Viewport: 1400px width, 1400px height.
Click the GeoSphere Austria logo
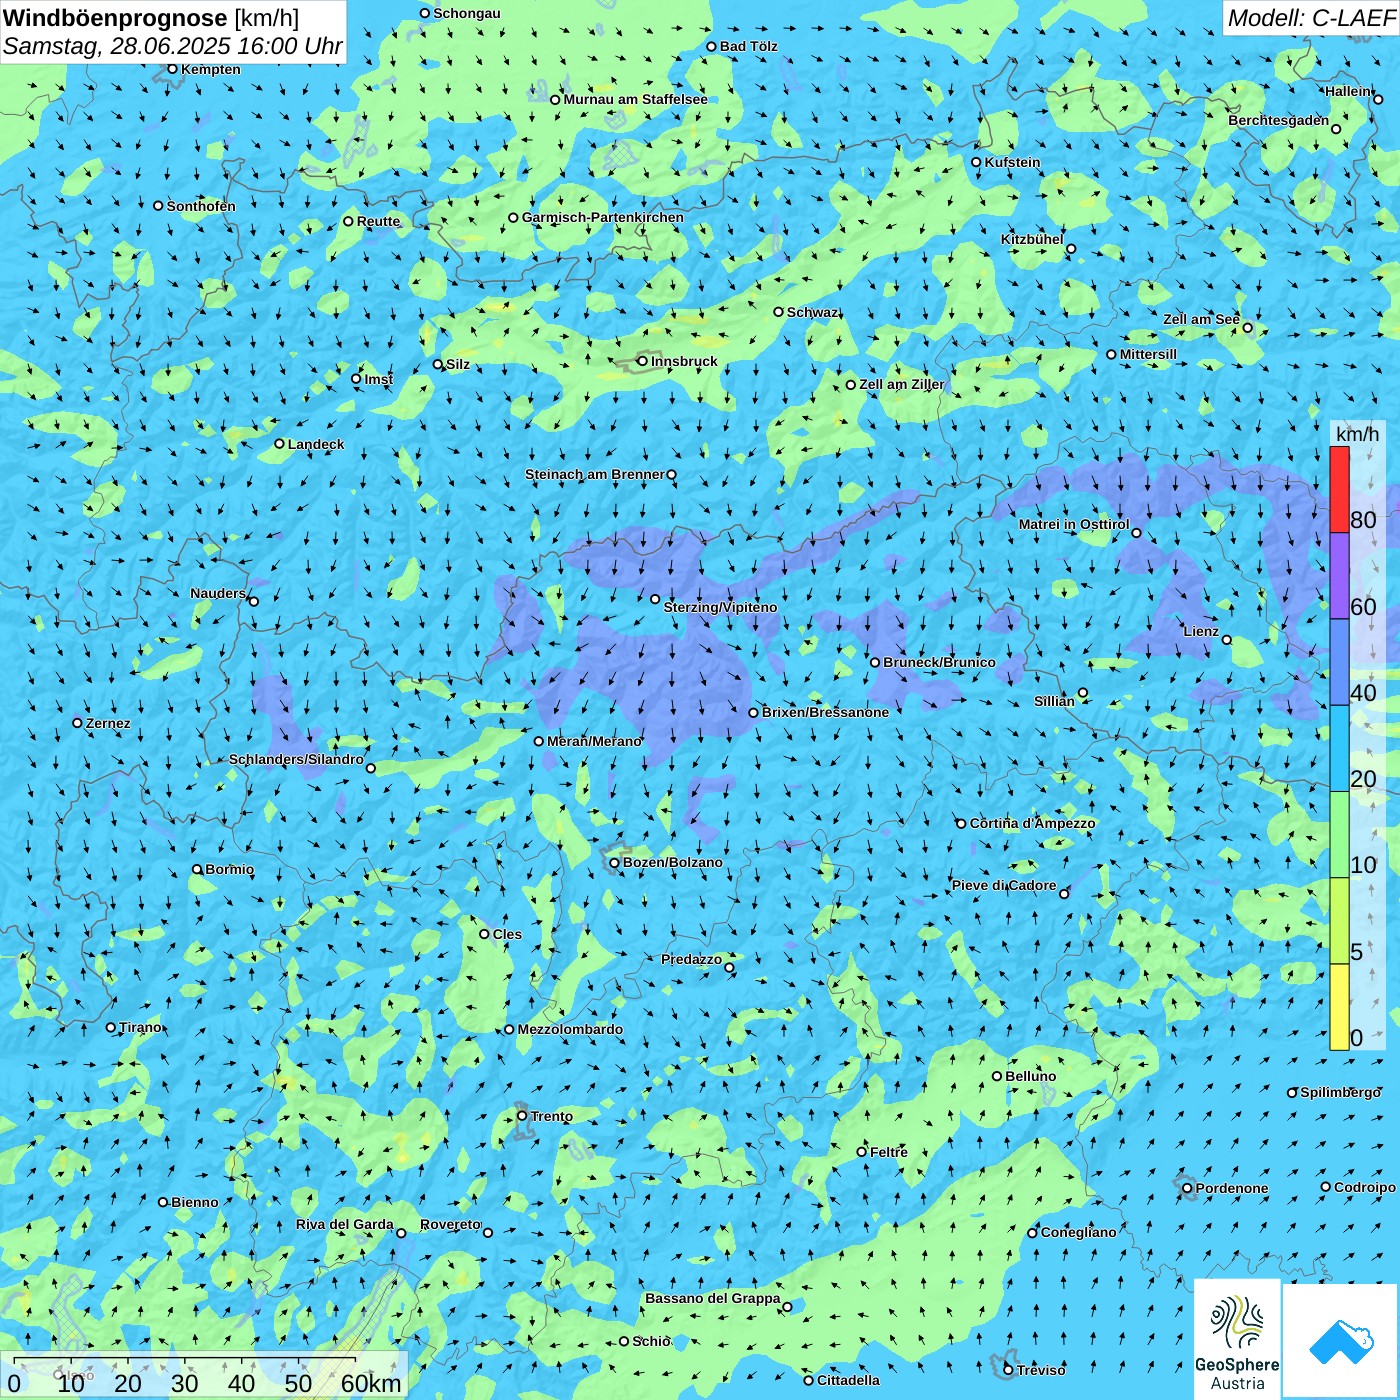tap(1237, 1338)
